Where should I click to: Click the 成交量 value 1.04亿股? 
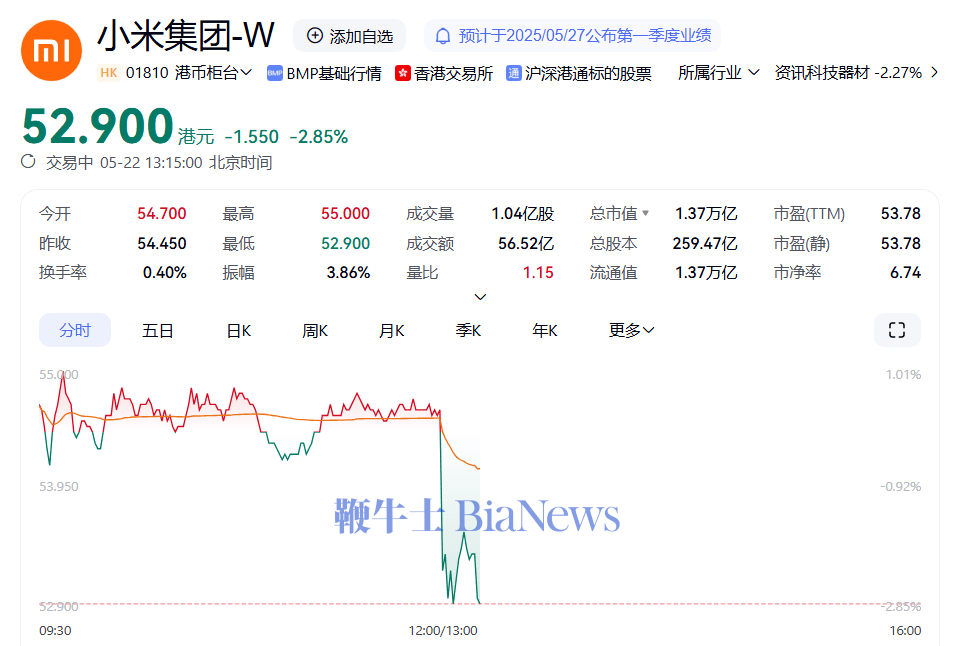pos(523,214)
